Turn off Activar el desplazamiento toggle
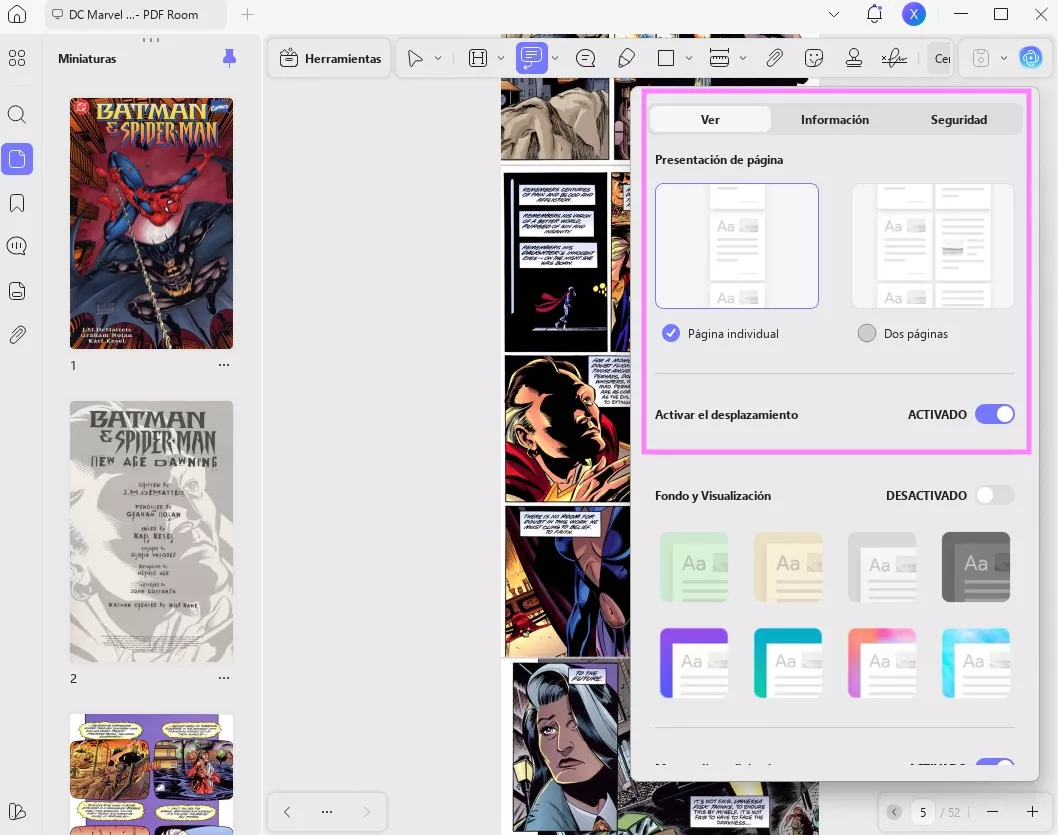The height and width of the screenshot is (835, 1058). [994, 414]
